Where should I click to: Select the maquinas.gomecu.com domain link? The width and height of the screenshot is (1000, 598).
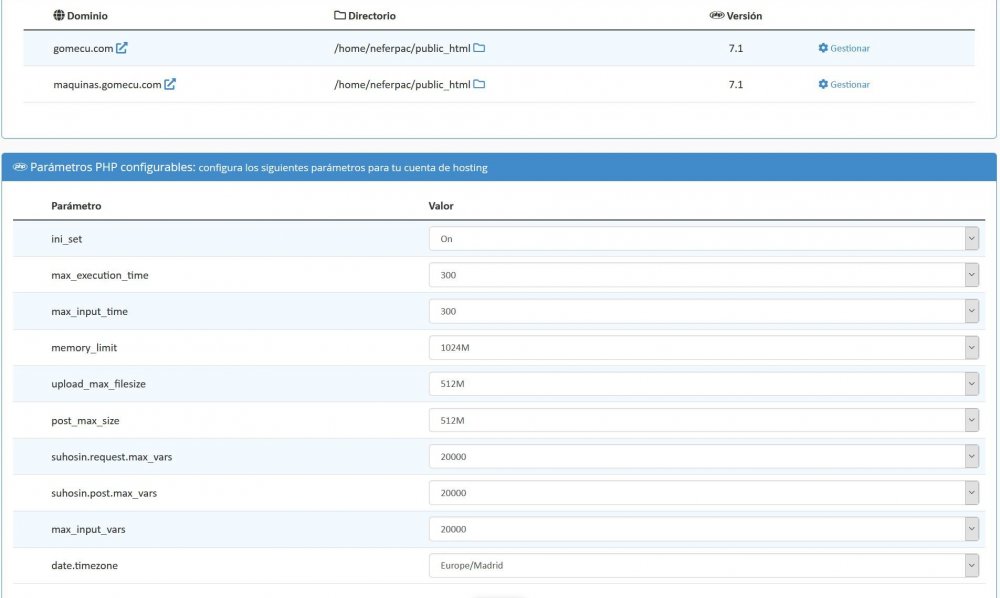click(x=106, y=84)
